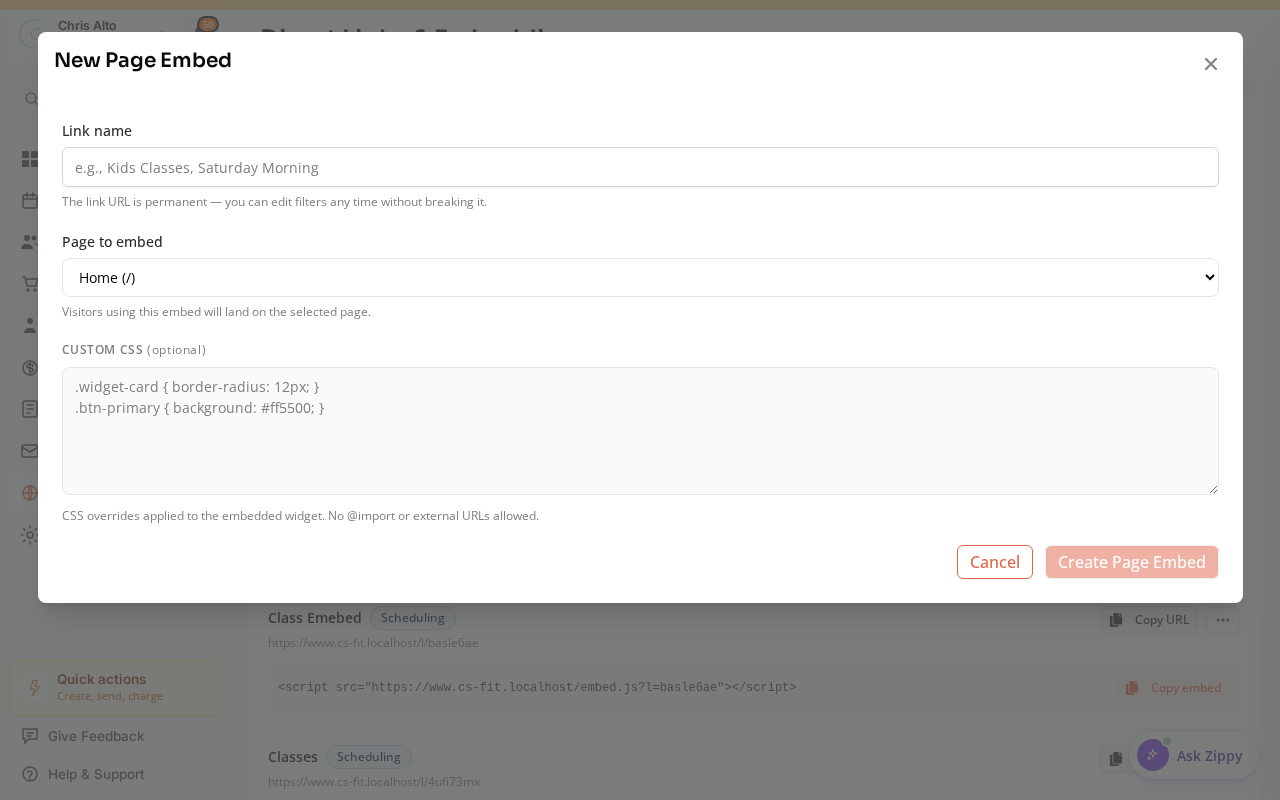
Task: Click the Help & Support question icon
Action: (30, 774)
